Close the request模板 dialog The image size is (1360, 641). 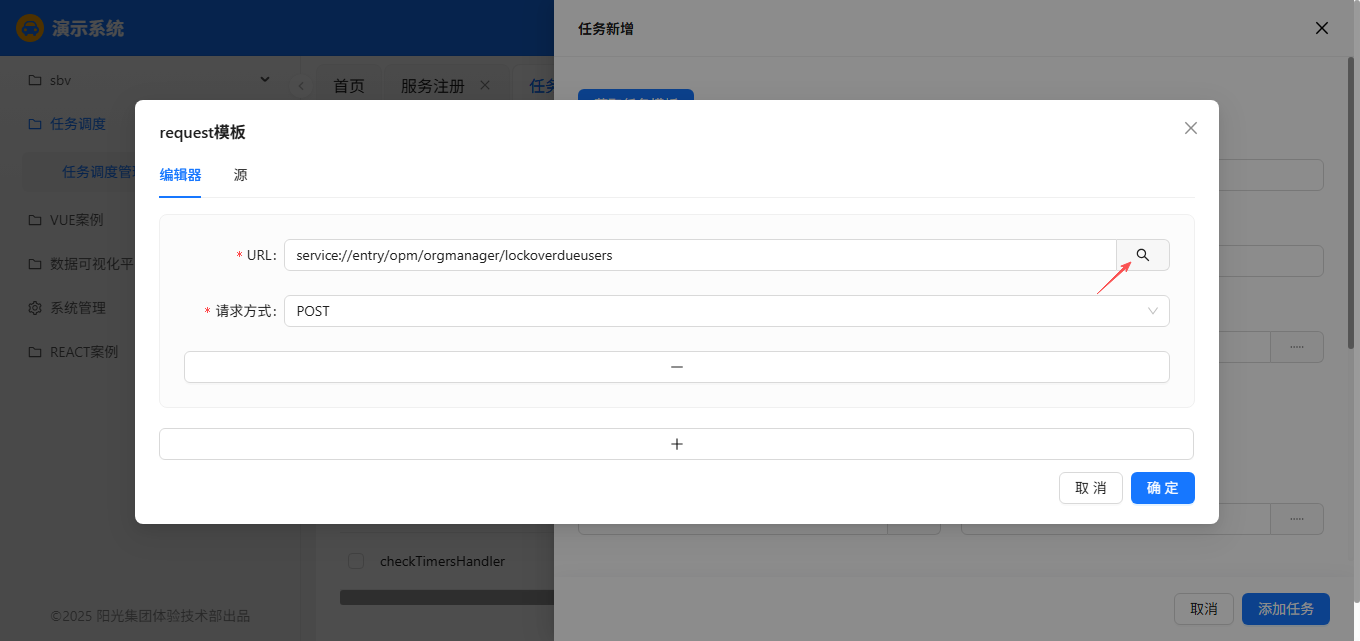point(1190,128)
